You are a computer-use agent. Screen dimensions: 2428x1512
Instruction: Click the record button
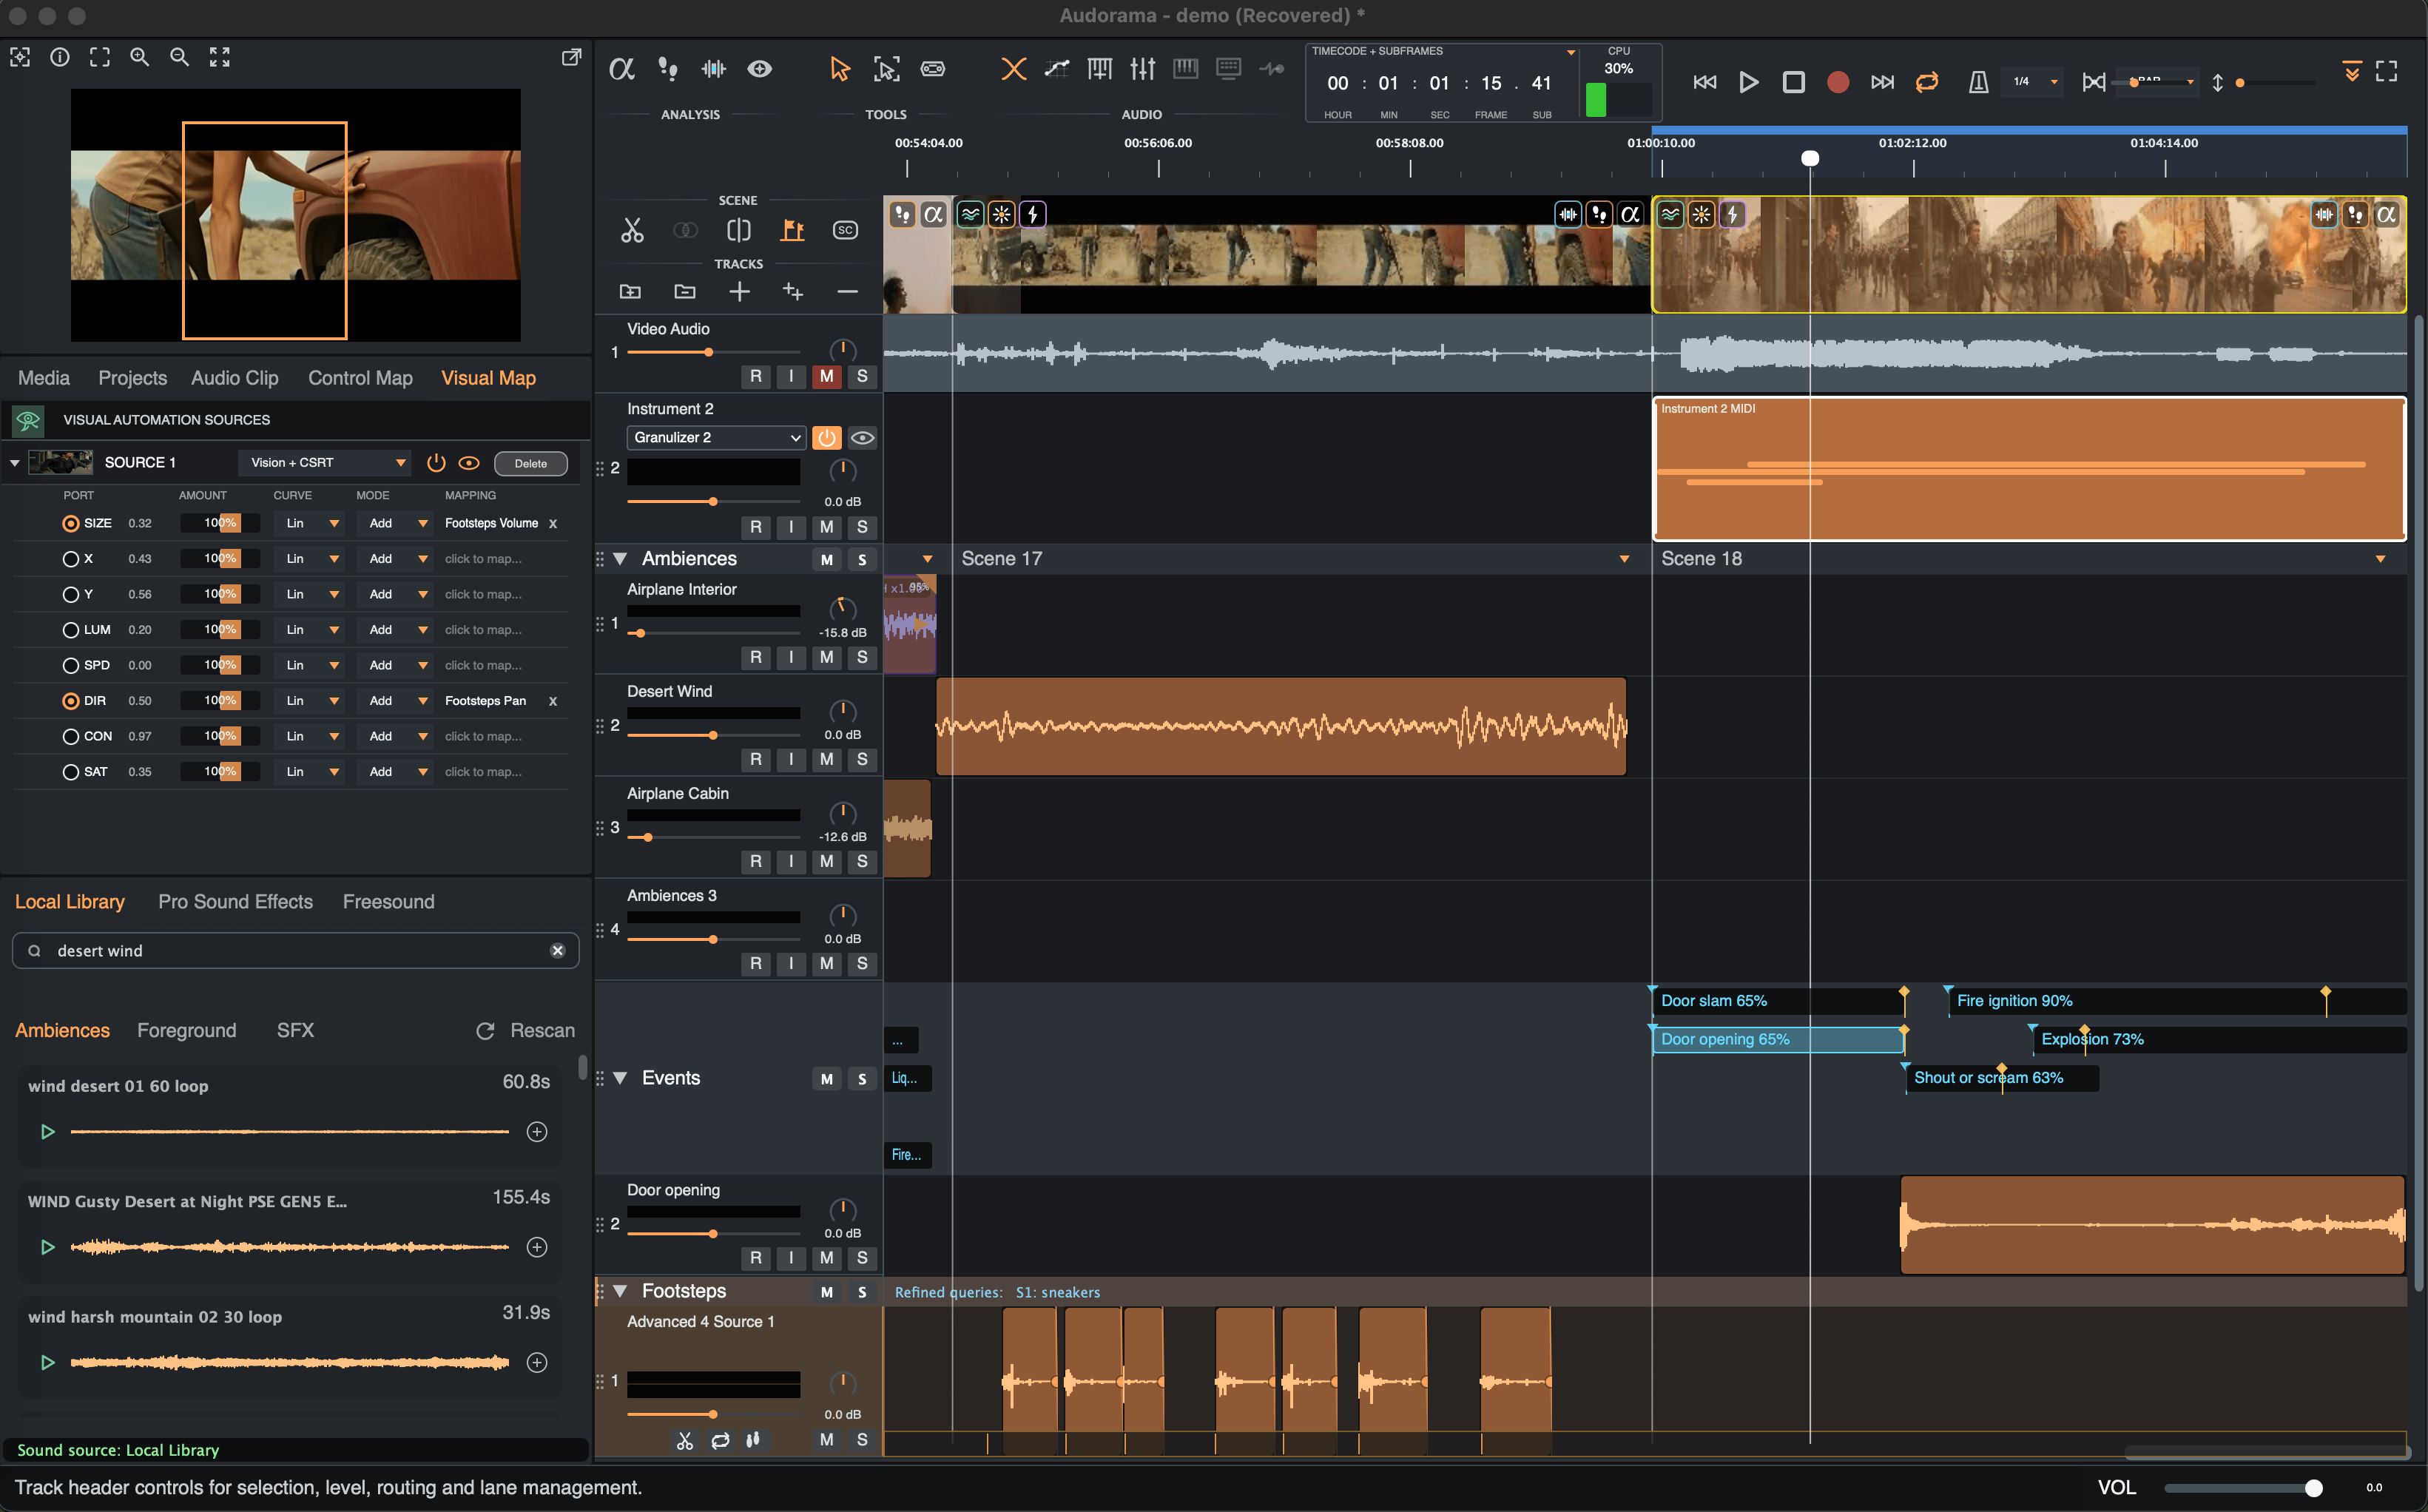tap(1838, 82)
